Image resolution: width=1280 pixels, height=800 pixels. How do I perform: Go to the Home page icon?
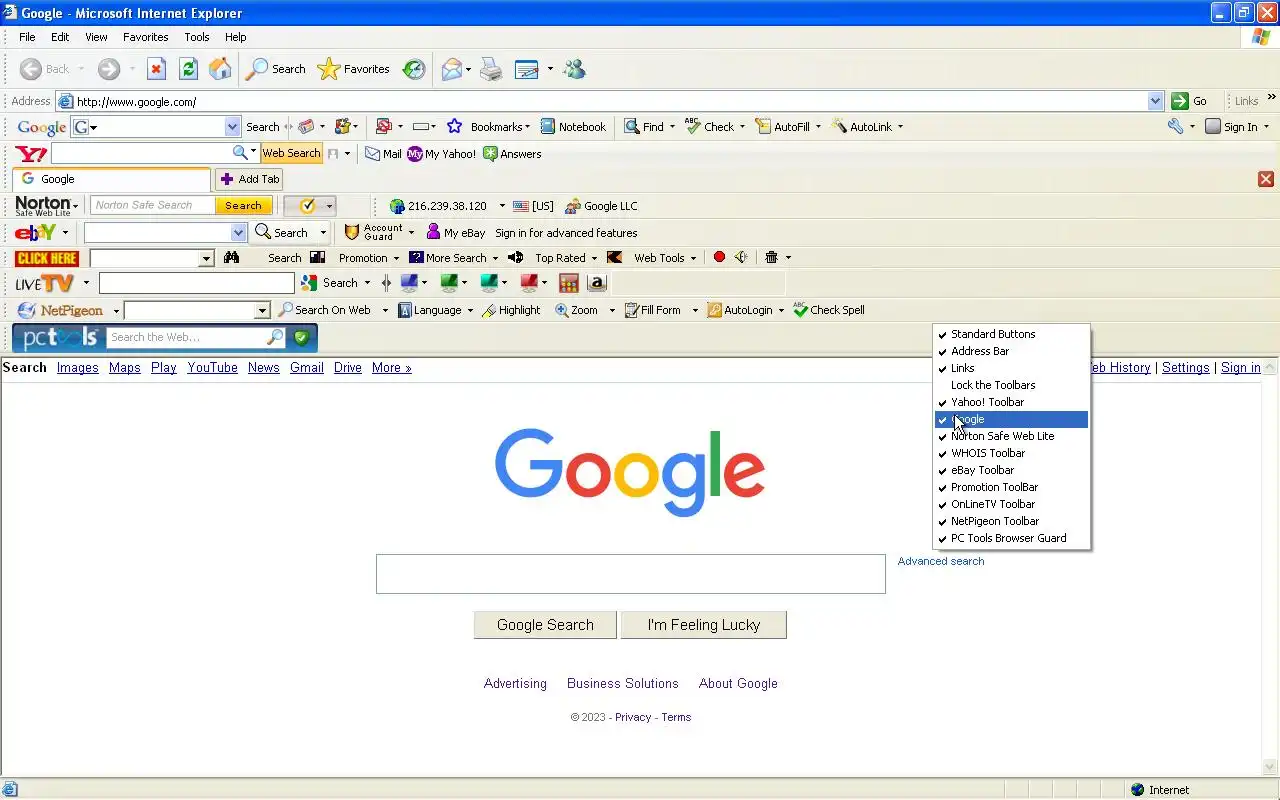[x=220, y=69]
